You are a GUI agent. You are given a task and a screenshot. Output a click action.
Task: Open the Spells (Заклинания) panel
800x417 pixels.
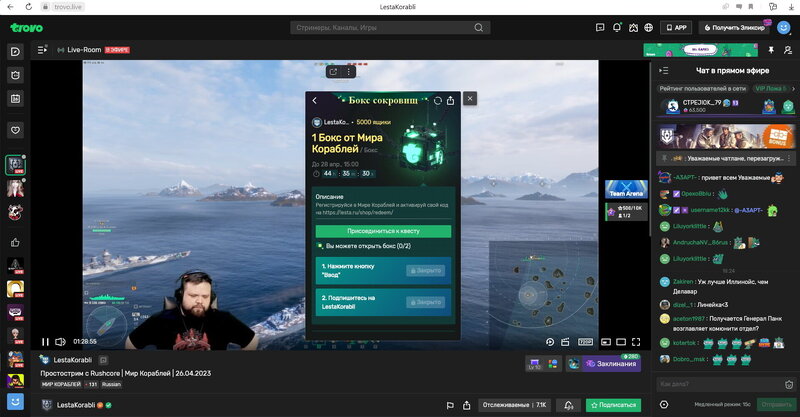602,363
